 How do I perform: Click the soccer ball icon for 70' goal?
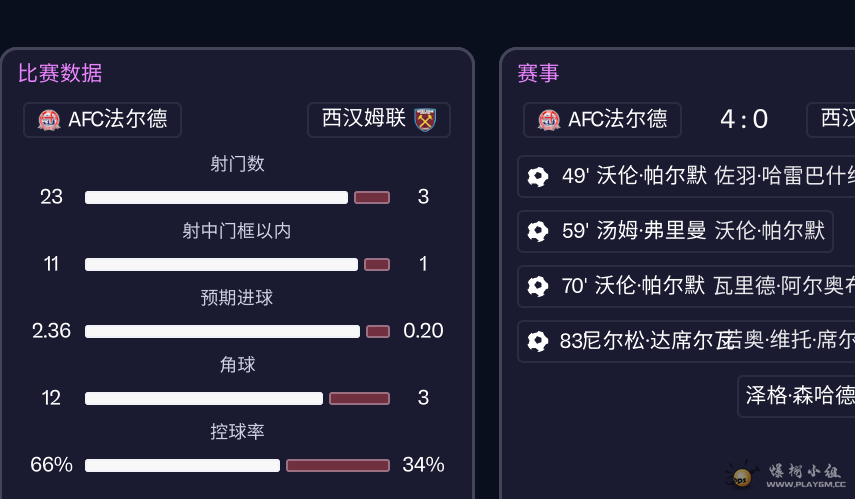click(538, 286)
